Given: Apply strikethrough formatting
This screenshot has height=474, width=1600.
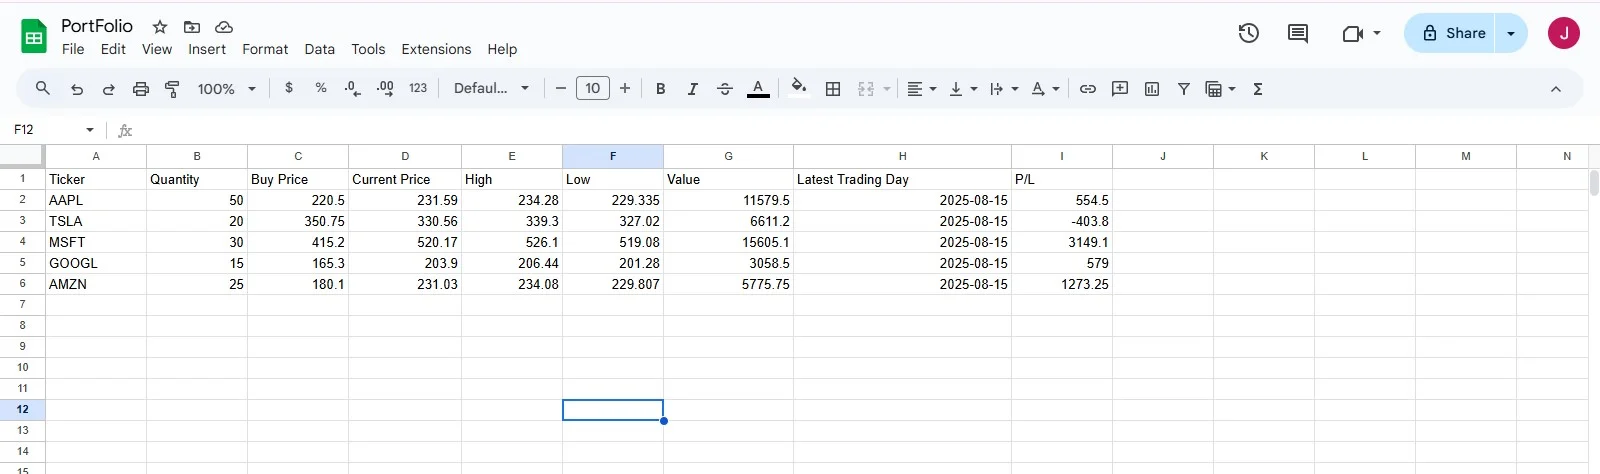Looking at the screenshot, I should click(725, 89).
